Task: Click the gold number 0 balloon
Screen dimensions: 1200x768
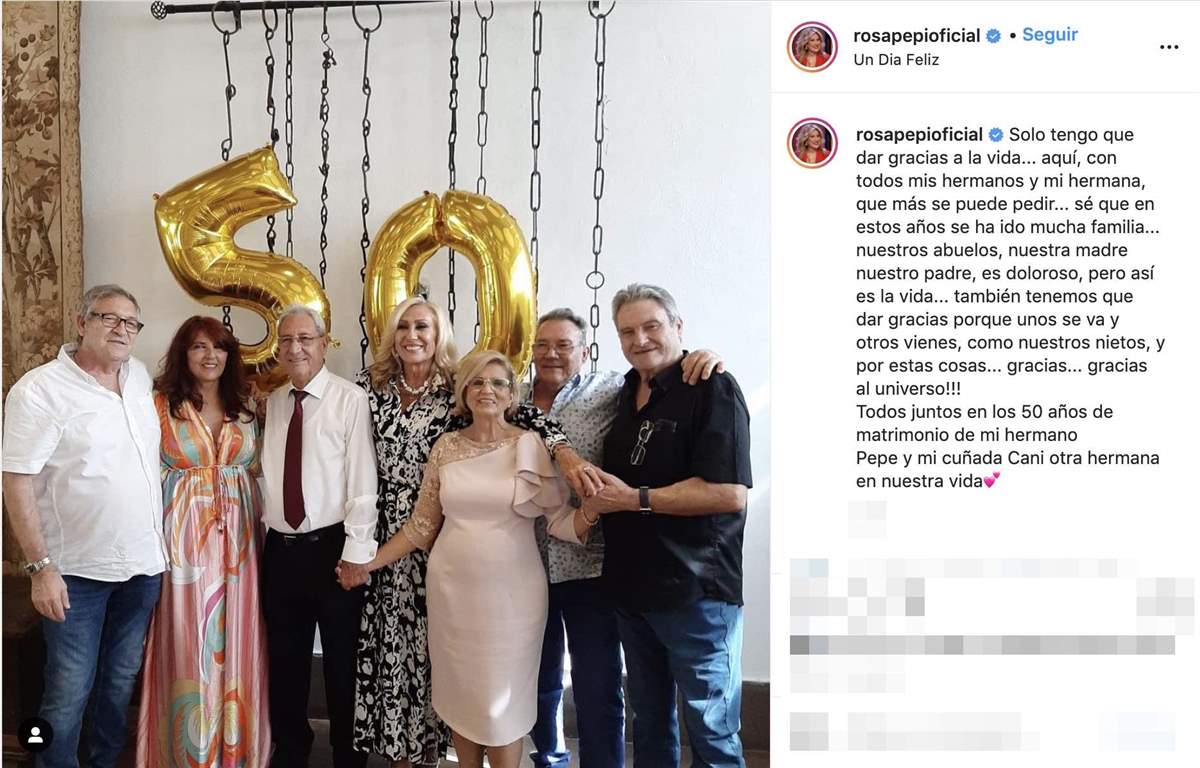Action: [x=450, y=275]
